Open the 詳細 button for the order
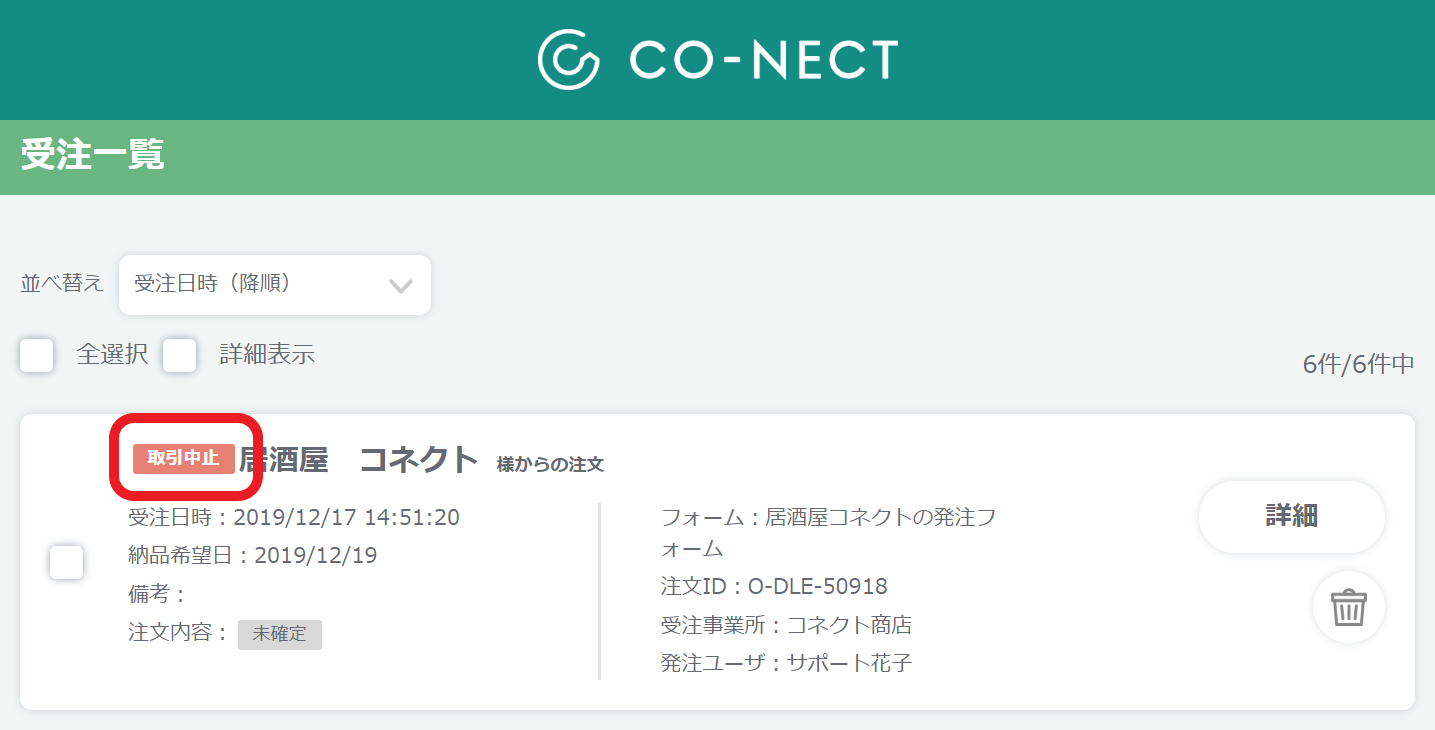Viewport: 1435px width, 730px height. pyautogui.click(x=1291, y=517)
